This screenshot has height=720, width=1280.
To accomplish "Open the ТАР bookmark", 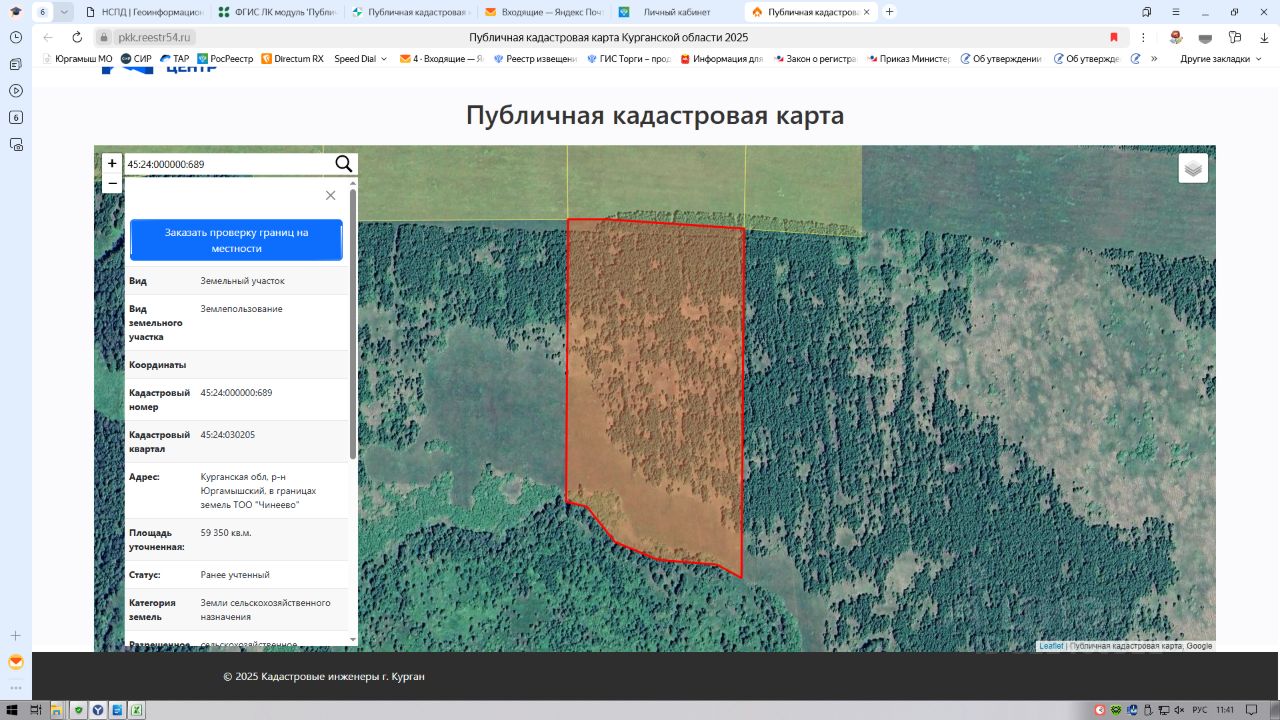I will (x=174, y=59).
